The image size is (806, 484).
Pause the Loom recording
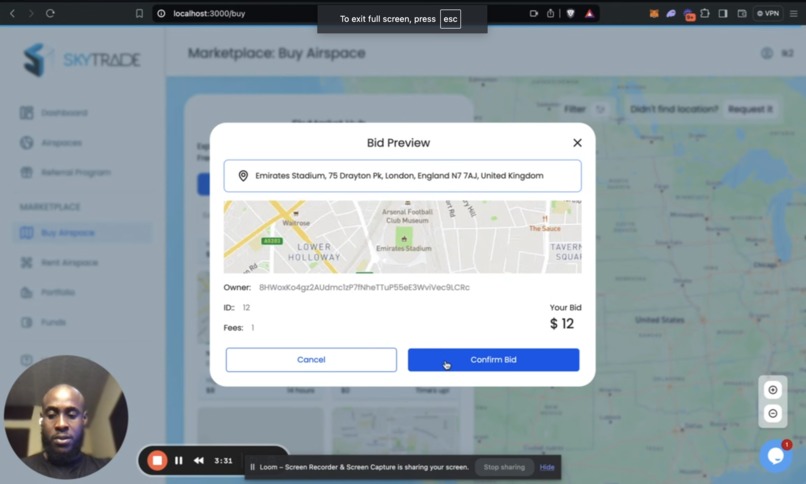point(178,460)
